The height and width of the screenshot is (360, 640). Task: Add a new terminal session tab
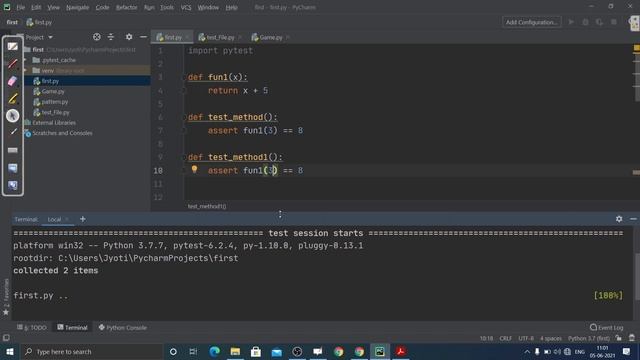[x=82, y=219]
